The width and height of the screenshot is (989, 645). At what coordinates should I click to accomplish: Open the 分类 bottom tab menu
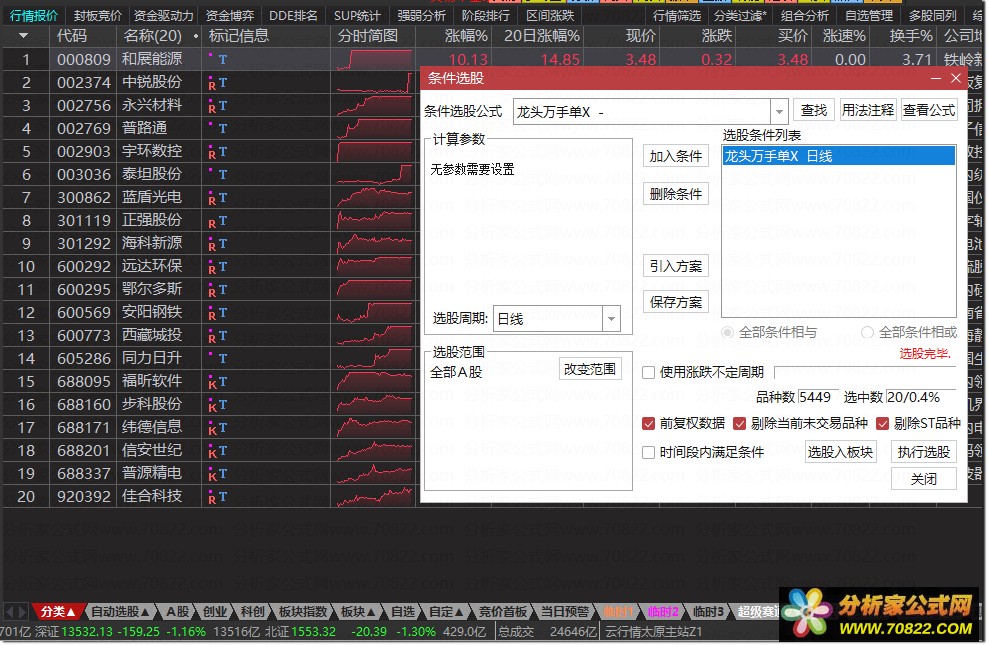click(57, 612)
